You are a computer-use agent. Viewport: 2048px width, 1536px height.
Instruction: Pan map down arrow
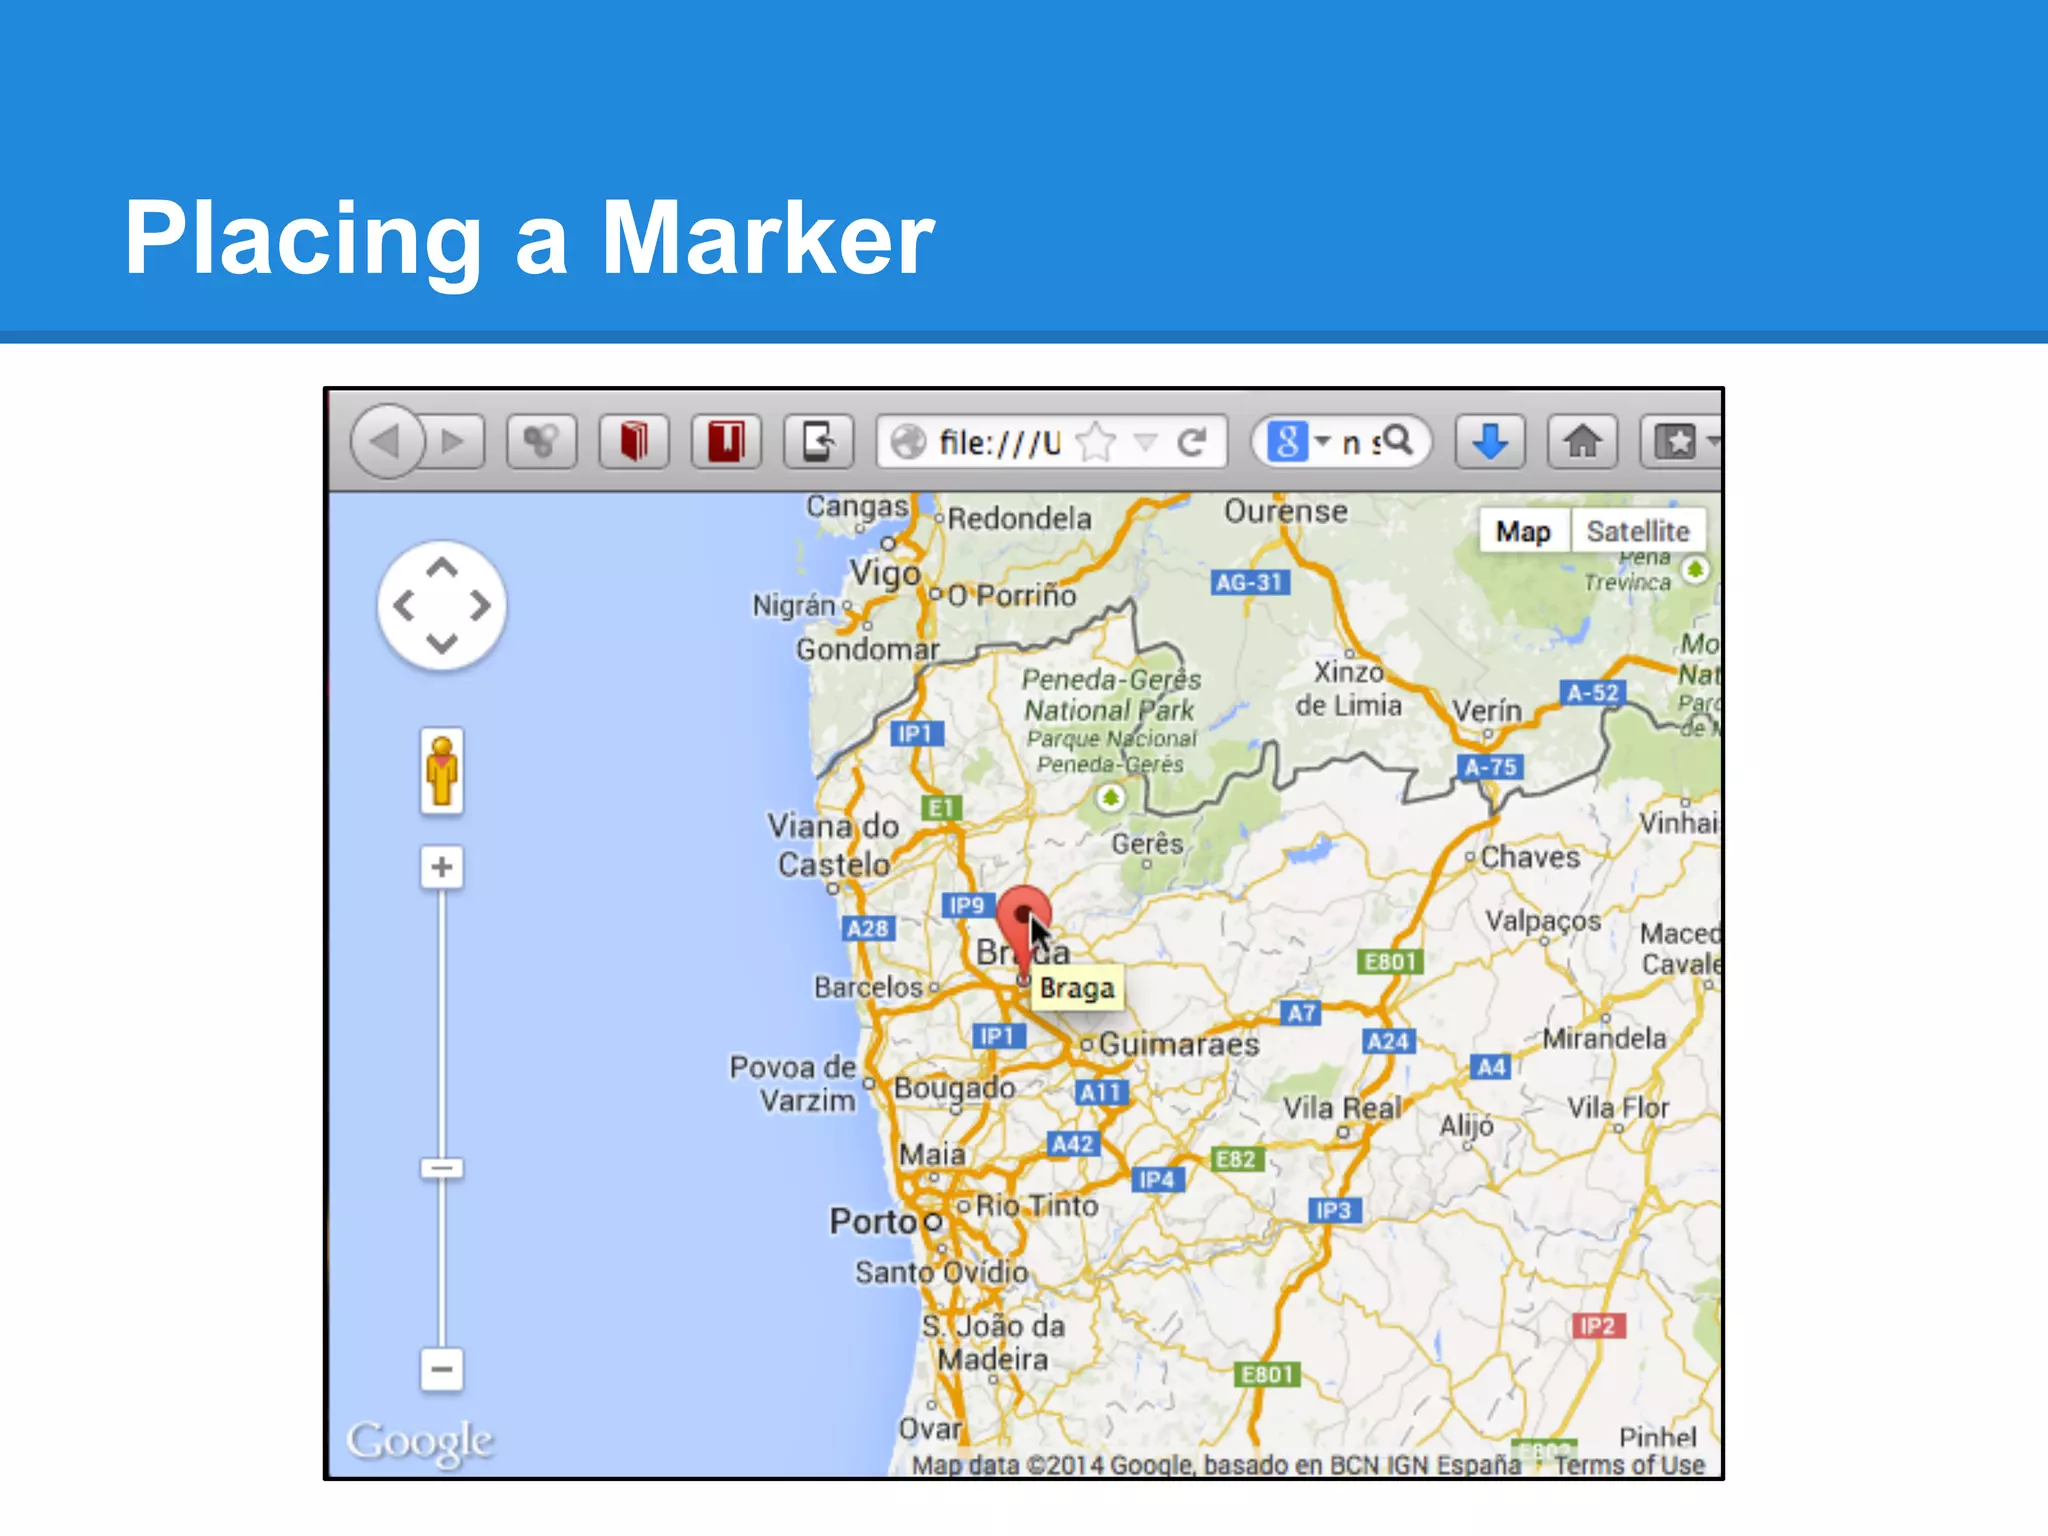(x=442, y=643)
